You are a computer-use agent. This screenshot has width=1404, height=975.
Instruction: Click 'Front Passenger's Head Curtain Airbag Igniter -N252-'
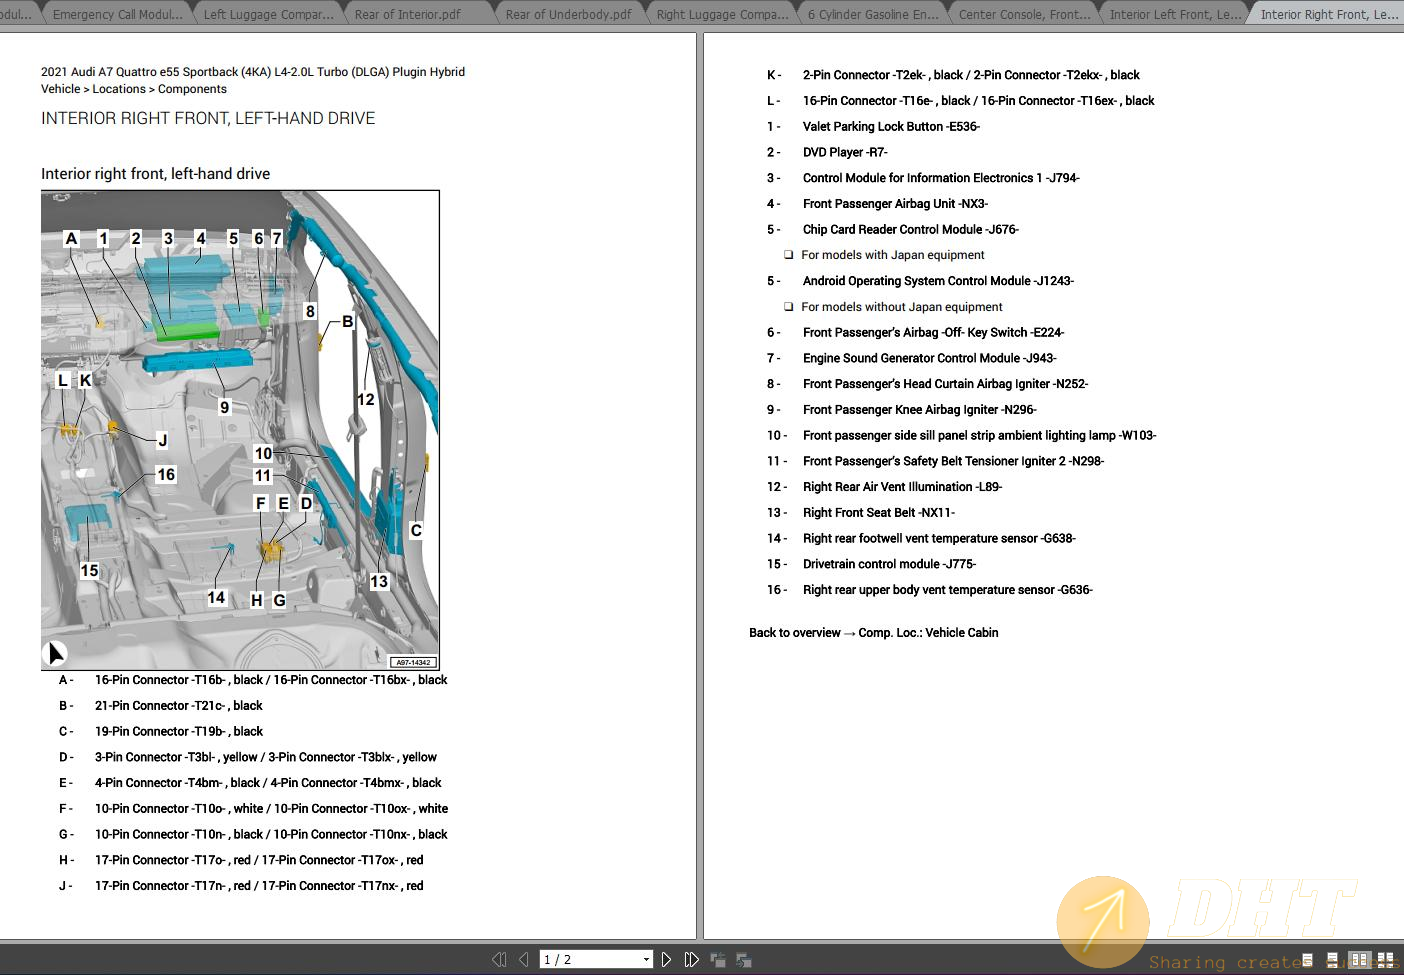[x=945, y=384]
